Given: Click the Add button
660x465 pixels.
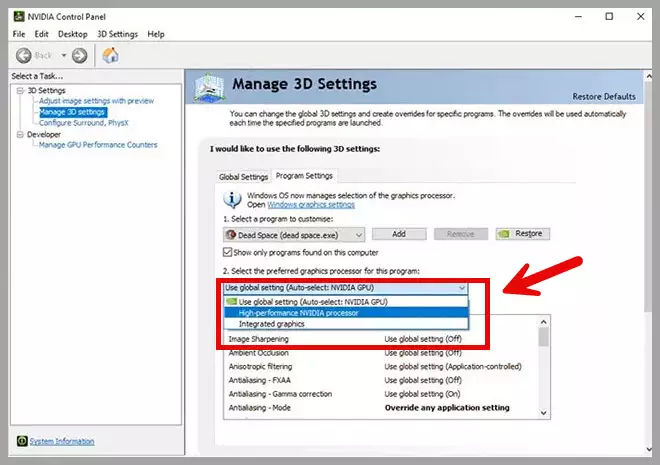Looking at the screenshot, I should pyautogui.click(x=399, y=234).
